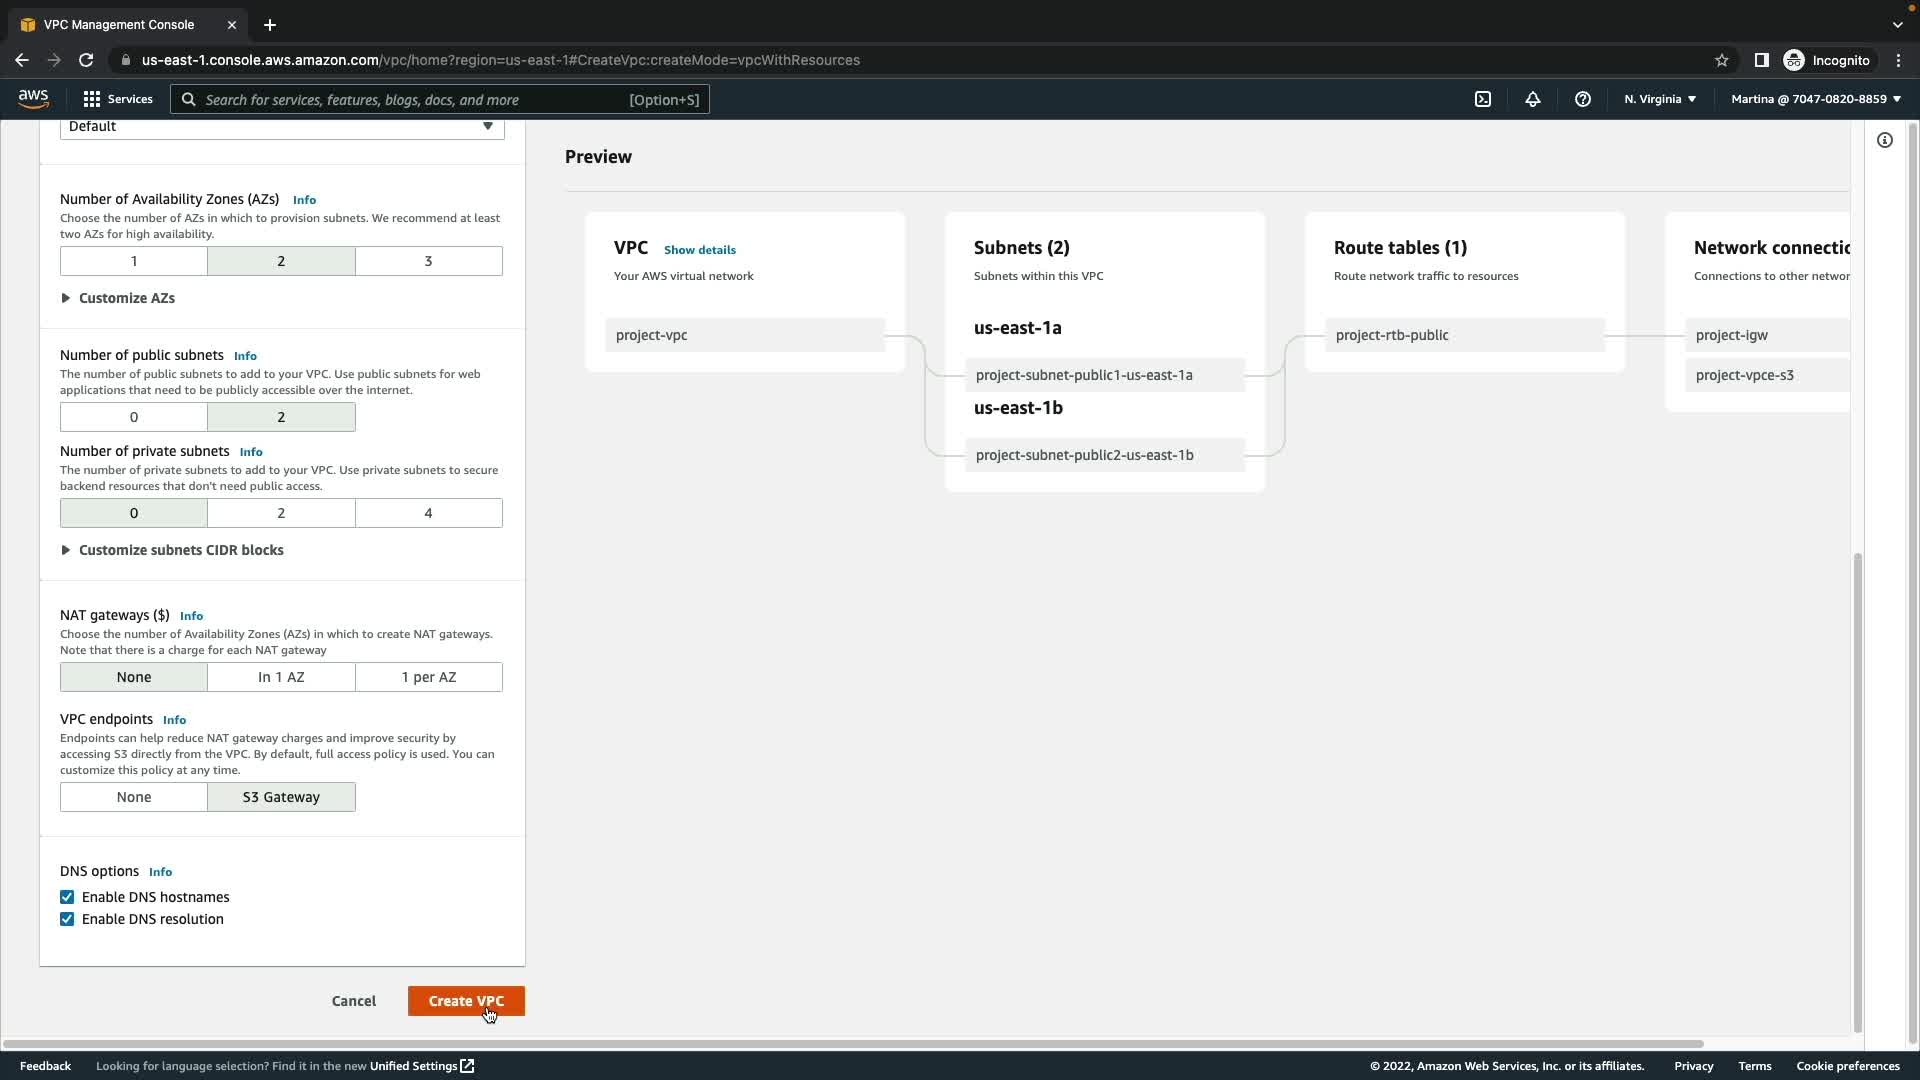This screenshot has height=1080, width=1920.
Task: Open the info panel icon at right edge
Action: tap(1884, 140)
